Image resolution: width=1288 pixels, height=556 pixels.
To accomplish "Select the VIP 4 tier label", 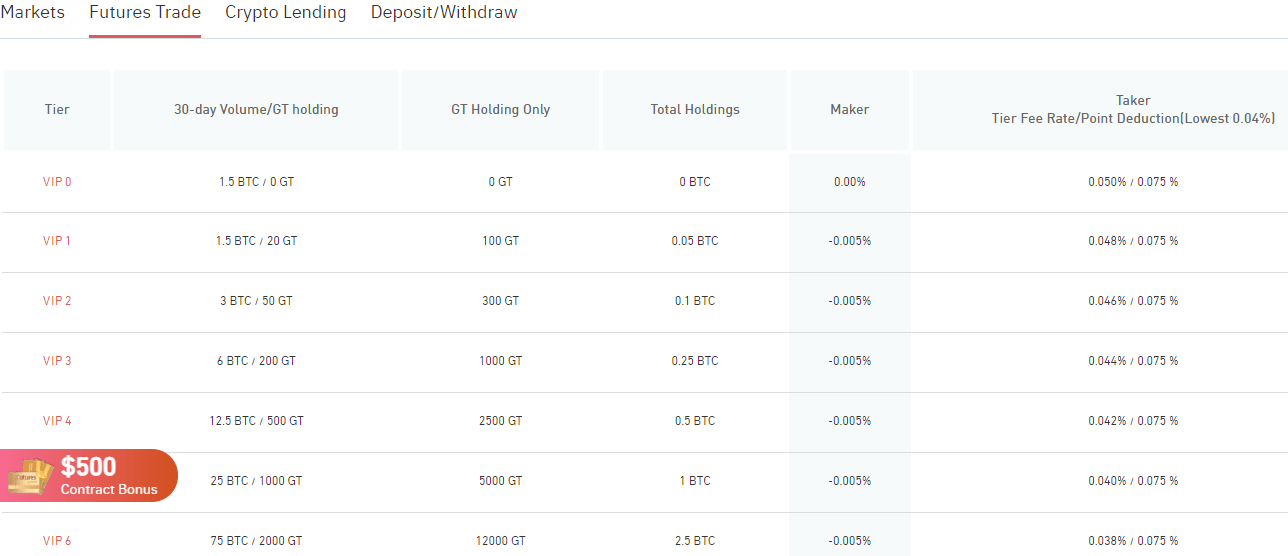I will 57,421.
